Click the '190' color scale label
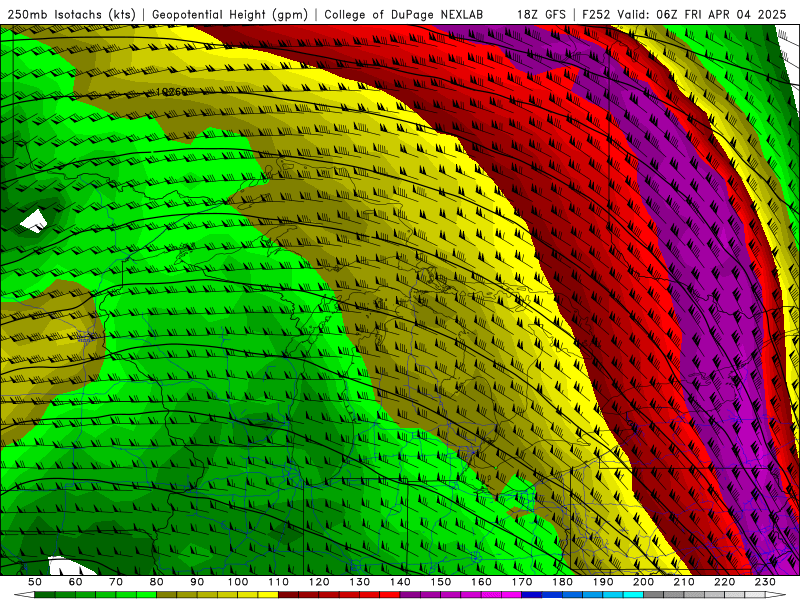The height and width of the screenshot is (600, 800). (x=603, y=582)
